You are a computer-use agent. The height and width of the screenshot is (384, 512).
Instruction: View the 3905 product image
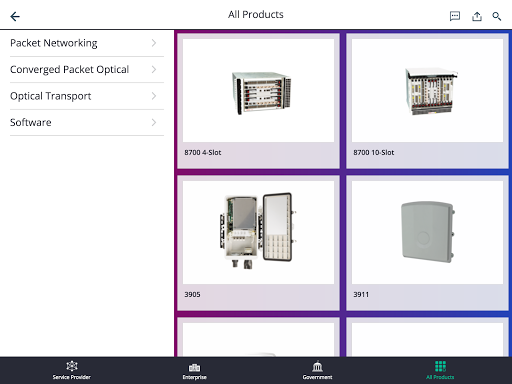[258, 232]
